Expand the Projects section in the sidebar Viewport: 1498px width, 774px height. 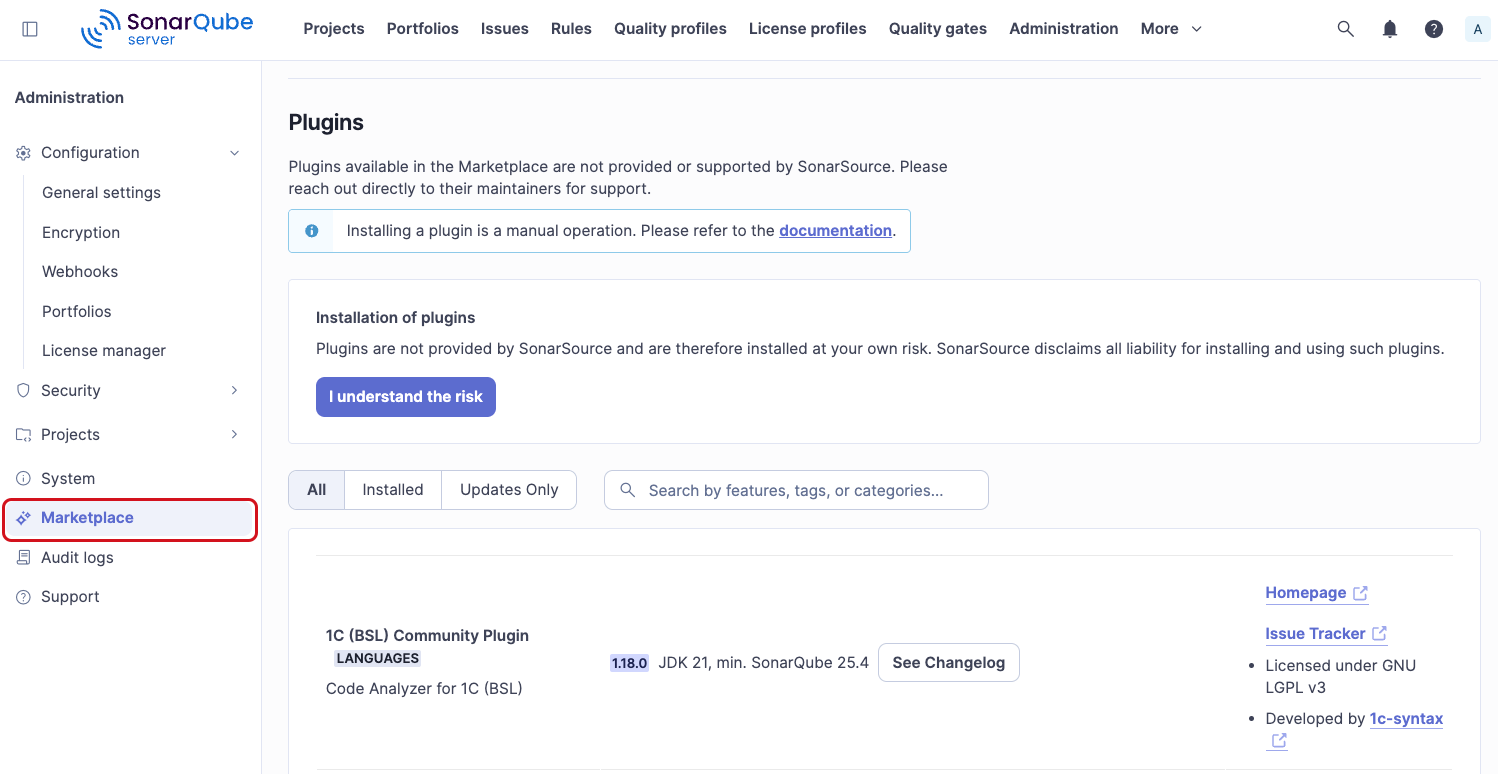pyautogui.click(x=234, y=434)
